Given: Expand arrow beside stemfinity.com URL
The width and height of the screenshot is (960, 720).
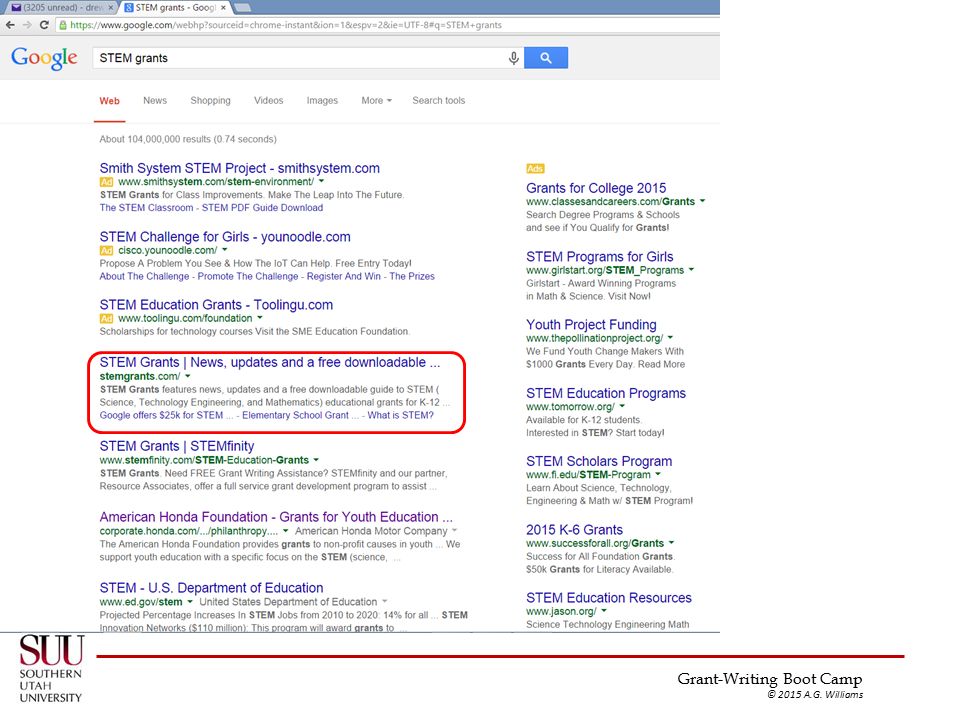Looking at the screenshot, I should point(317,459).
